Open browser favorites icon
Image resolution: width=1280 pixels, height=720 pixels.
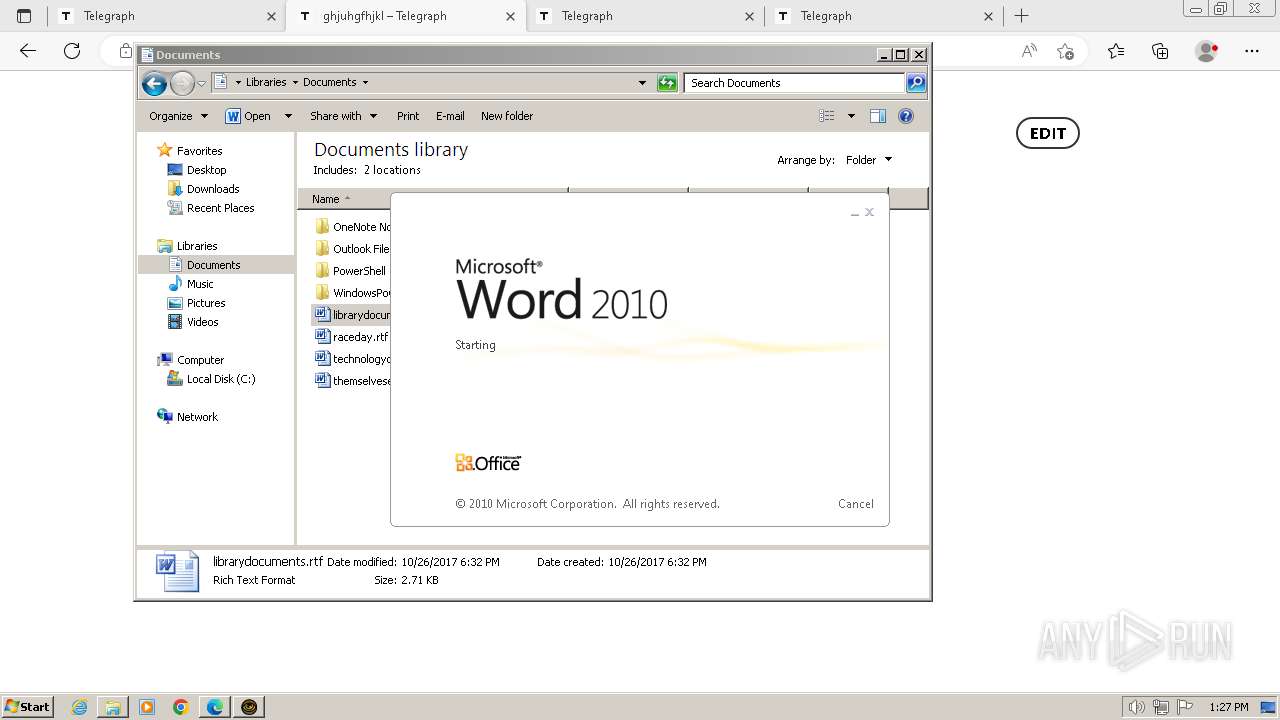pos(1116,51)
